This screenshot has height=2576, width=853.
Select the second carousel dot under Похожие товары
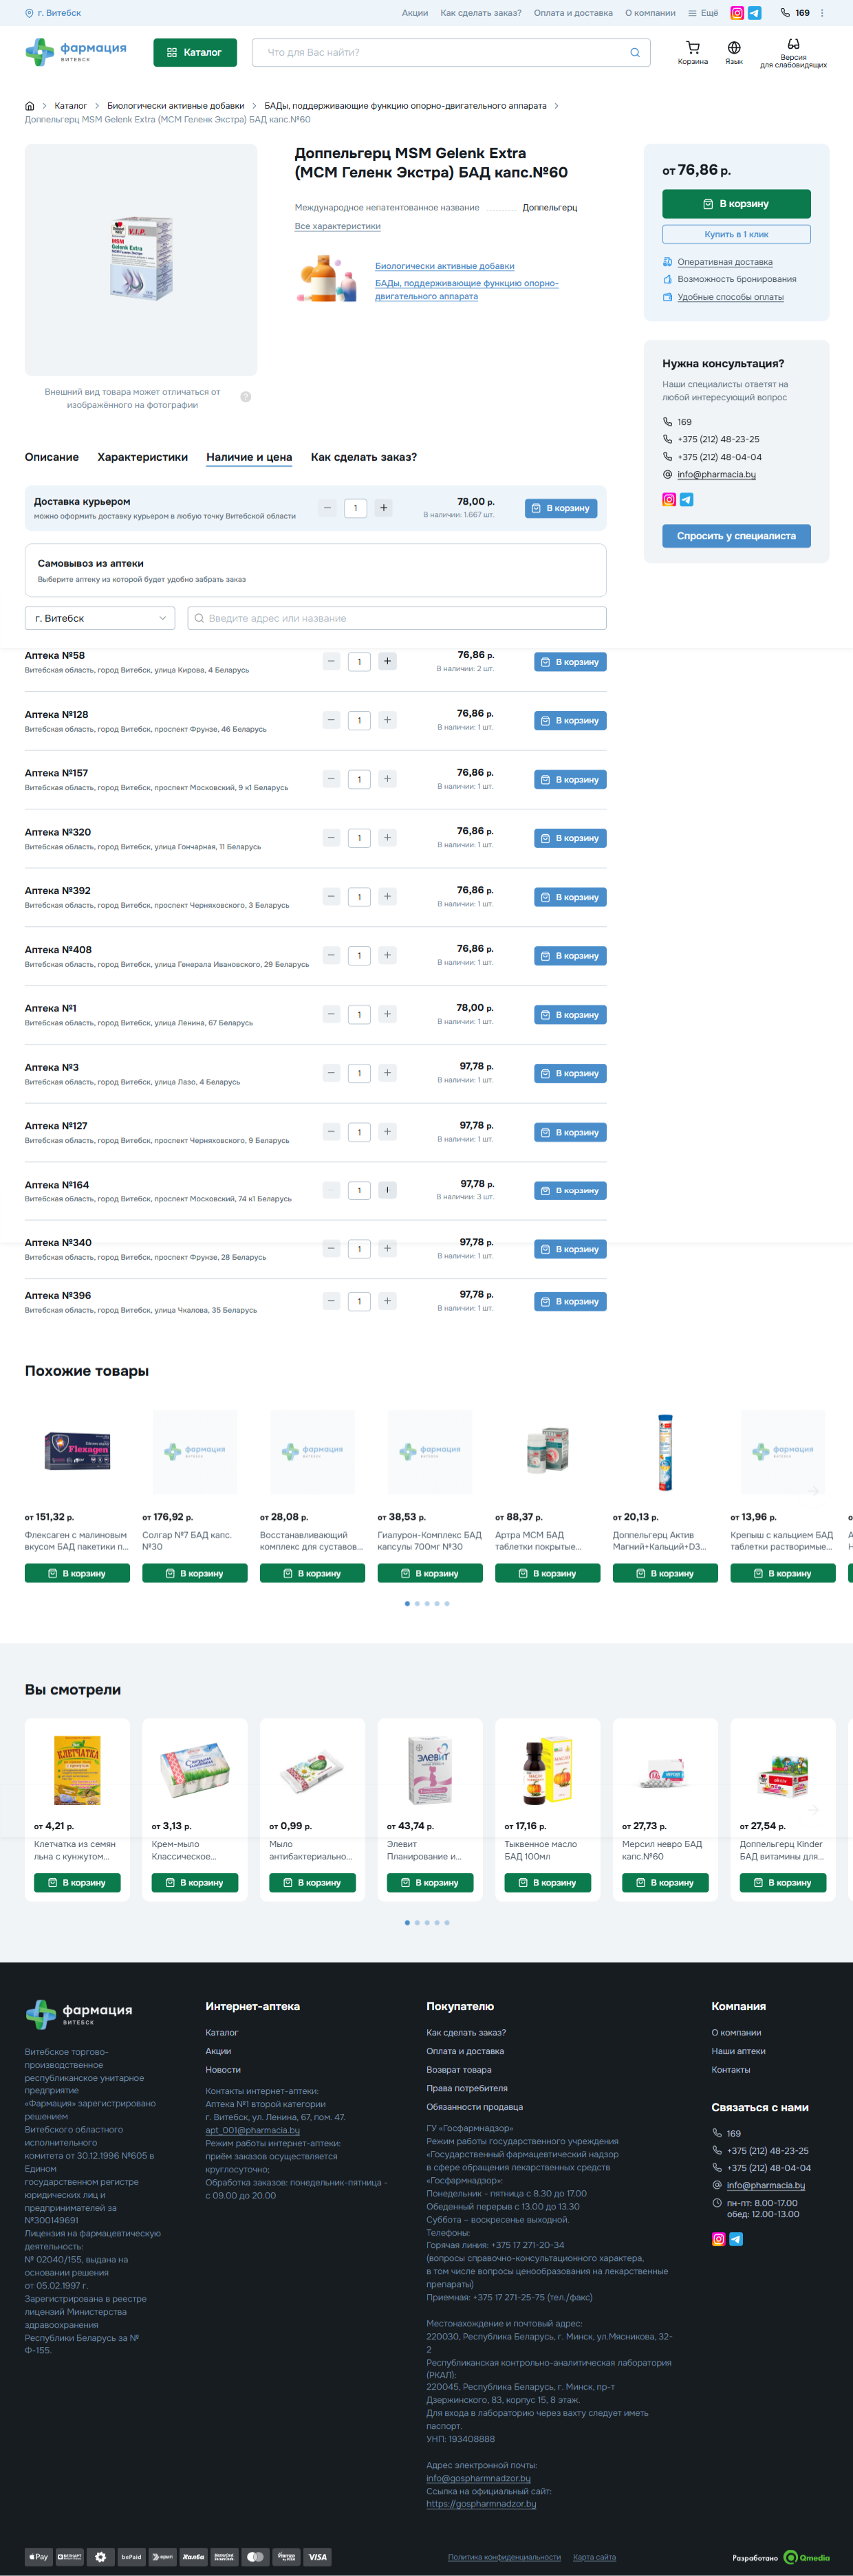(417, 1603)
